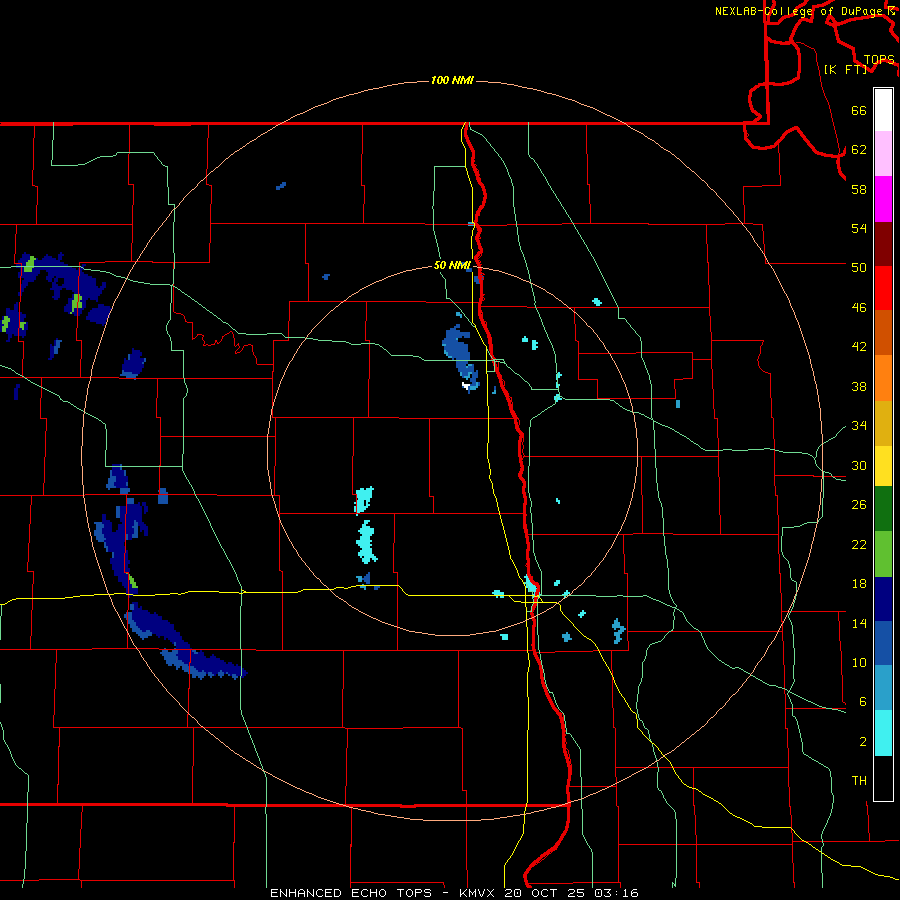Click the legend value 66
The height and width of the screenshot is (900, 900).
pos(859,111)
